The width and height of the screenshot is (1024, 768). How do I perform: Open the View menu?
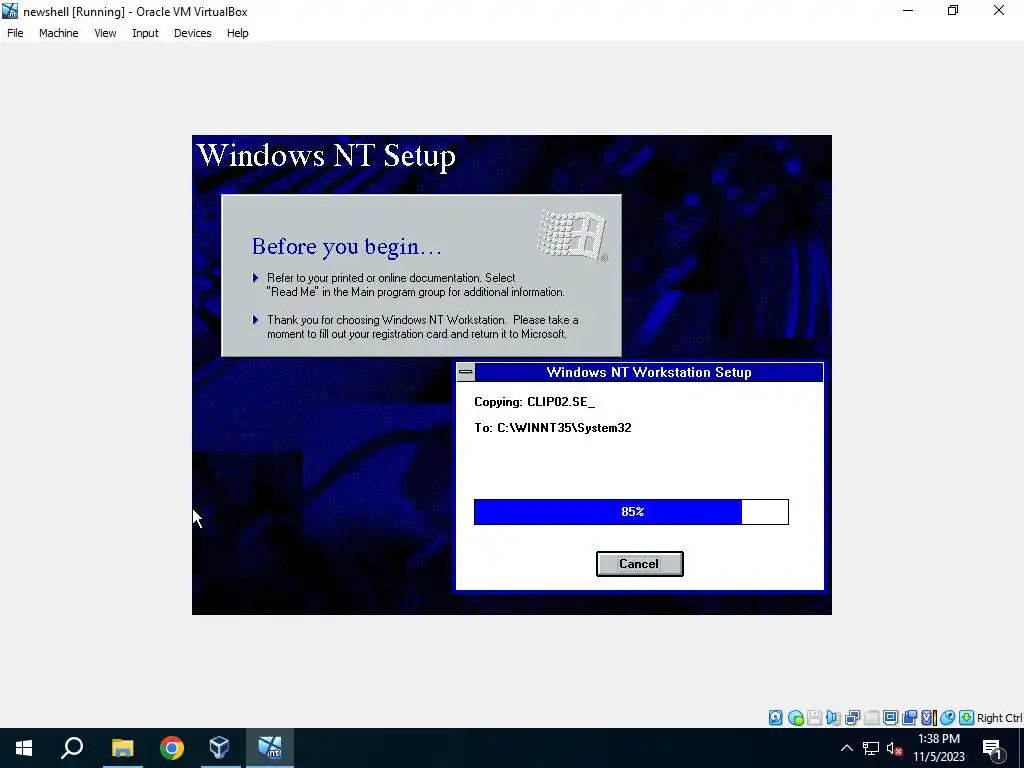[105, 33]
